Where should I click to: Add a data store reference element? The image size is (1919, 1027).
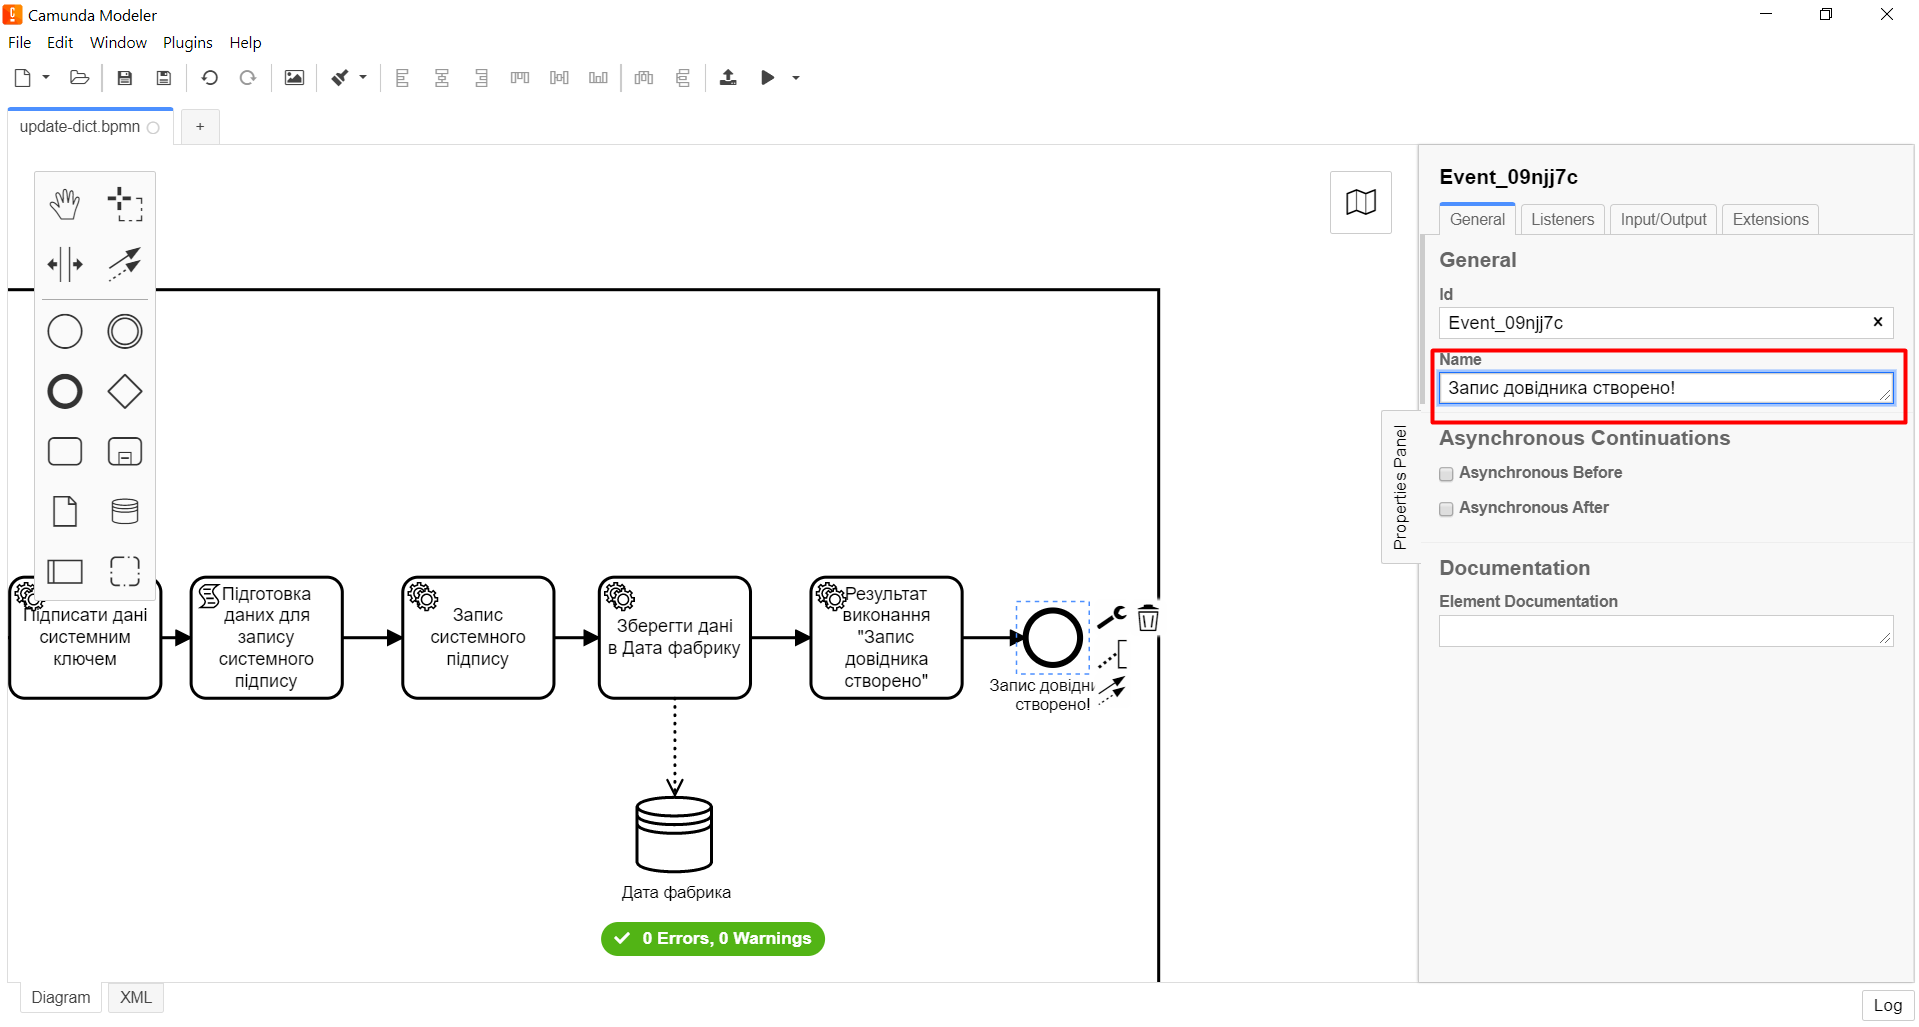[x=125, y=511]
